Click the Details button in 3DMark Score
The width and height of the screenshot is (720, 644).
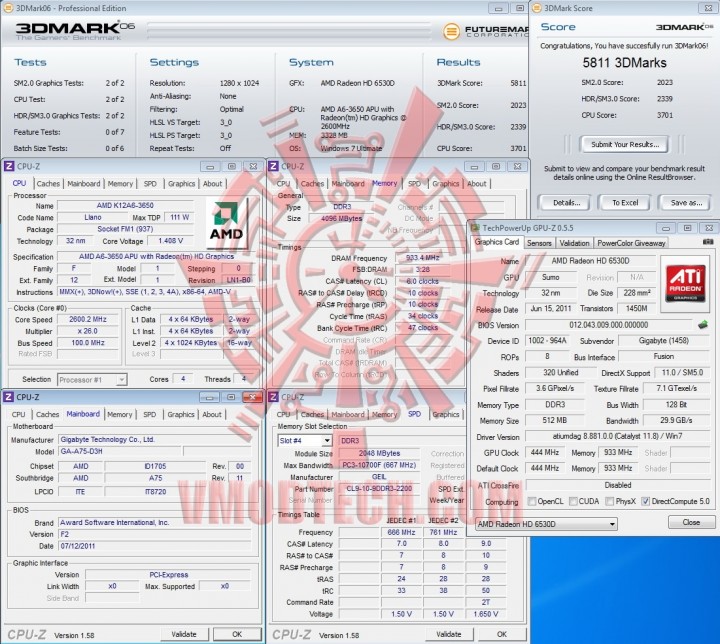click(566, 203)
